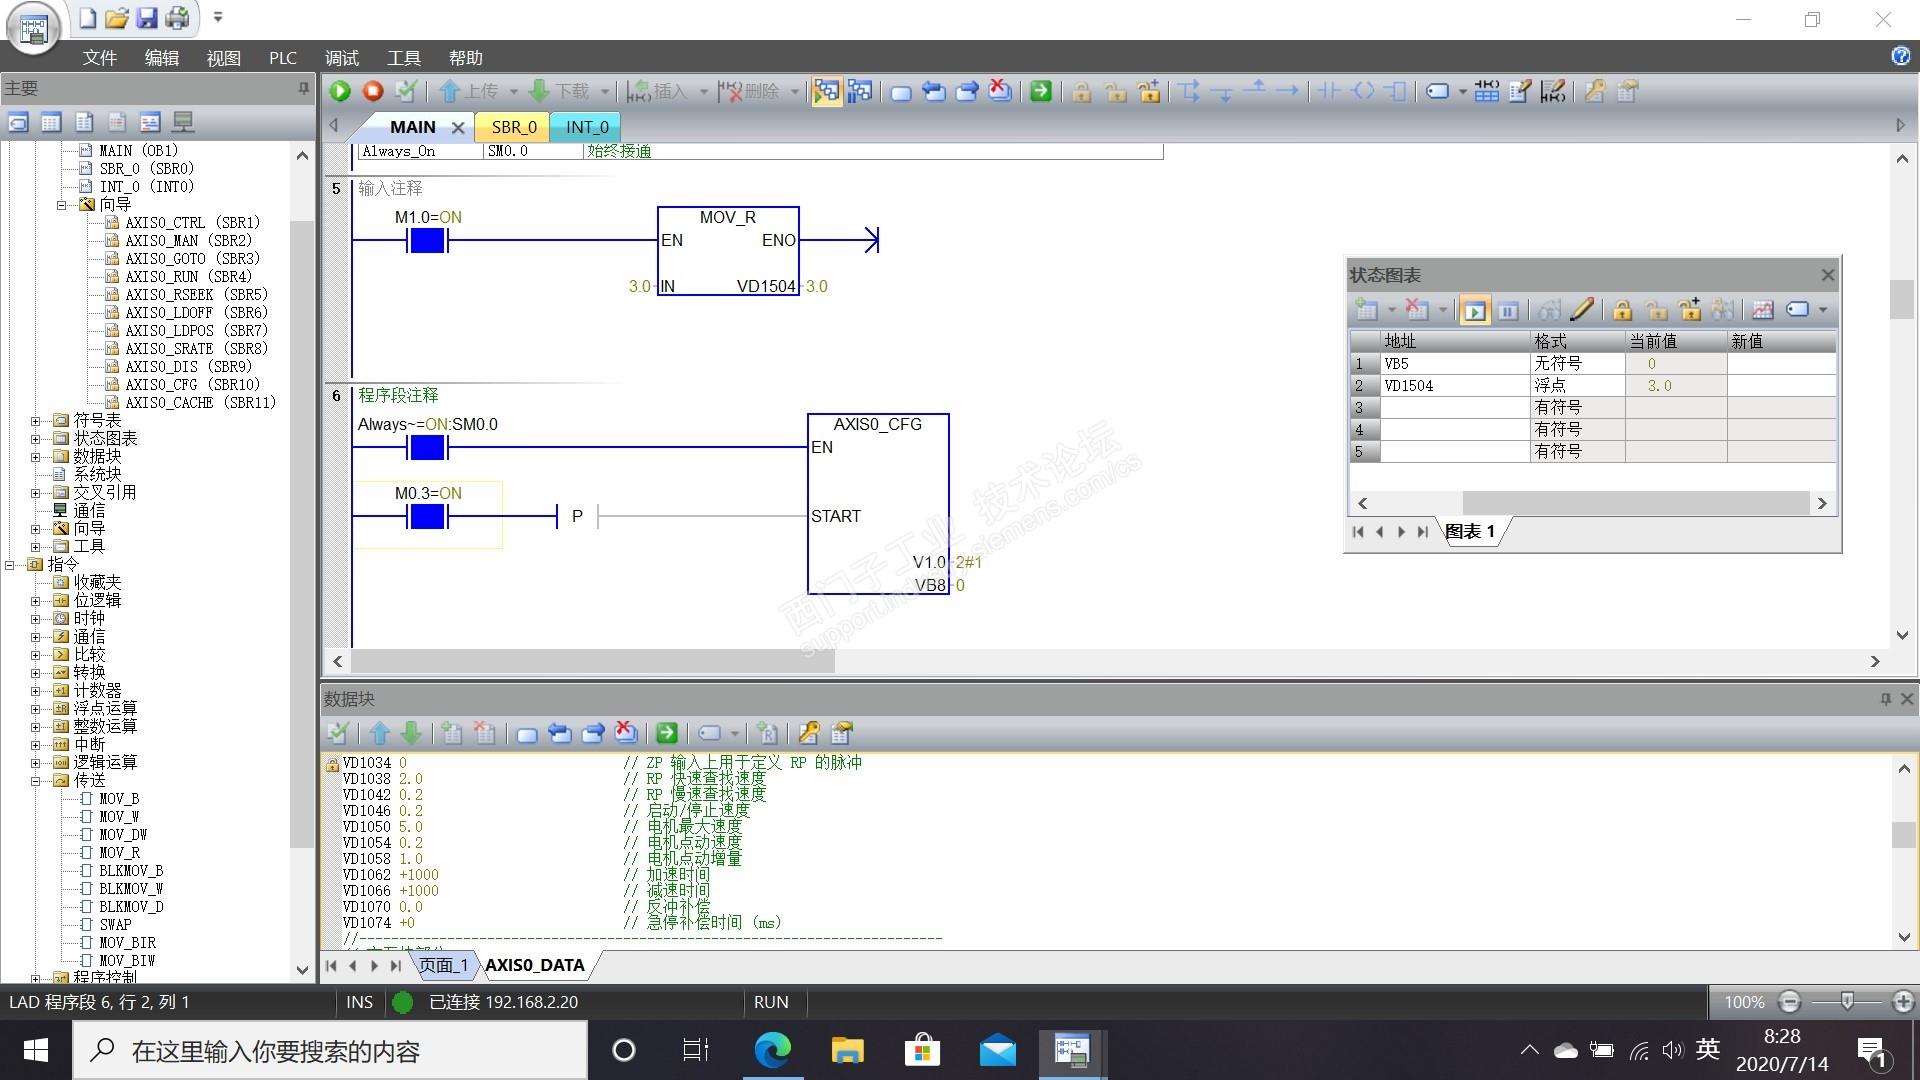Click the green go-to arrow in data block toolbar

click(667, 733)
